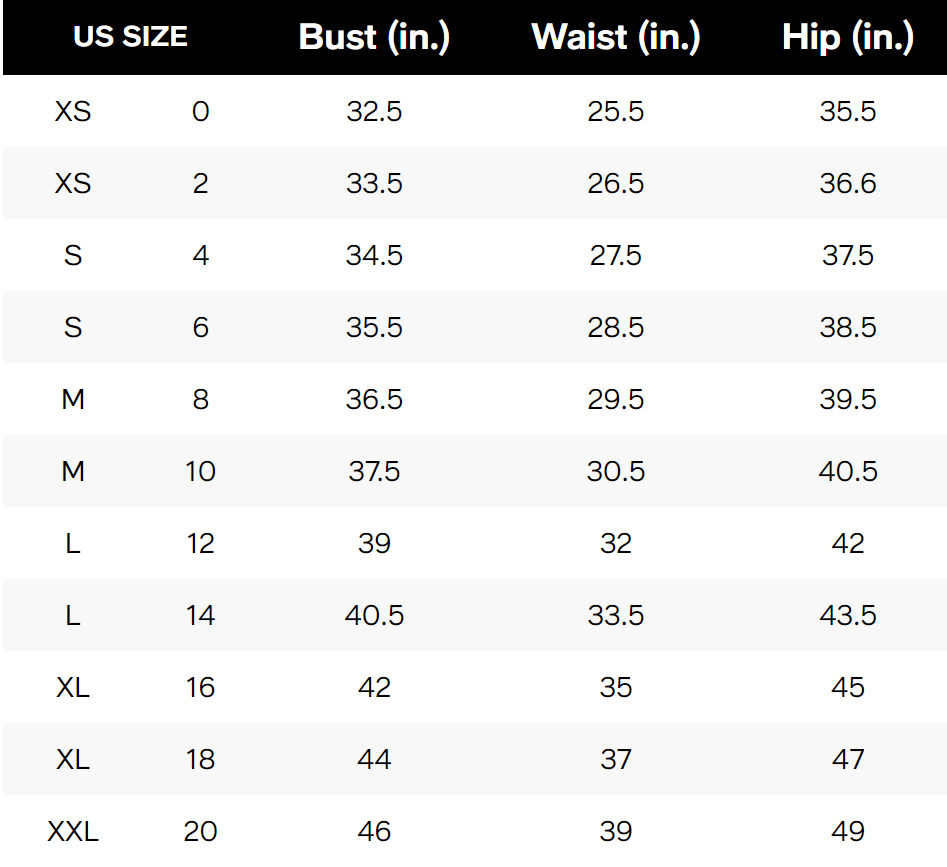Image resolution: width=947 pixels, height=867 pixels.
Task: Click waist value 37 in size 18 row
Action: click(x=616, y=759)
